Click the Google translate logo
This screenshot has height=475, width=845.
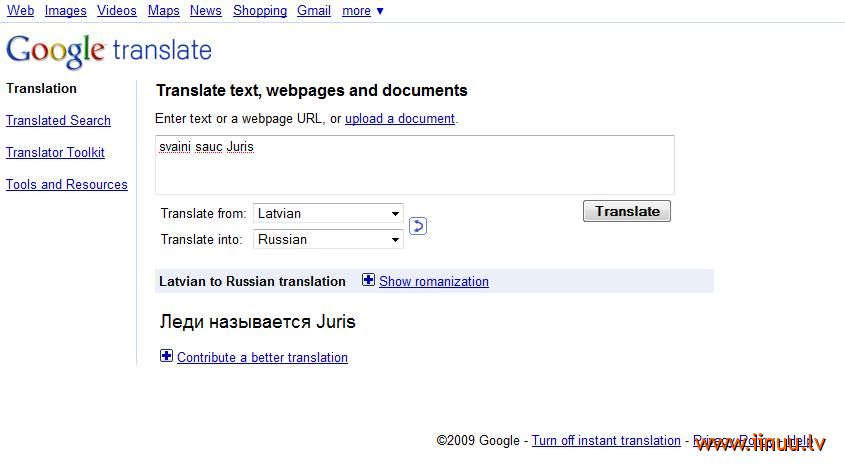[x=109, y=51]
